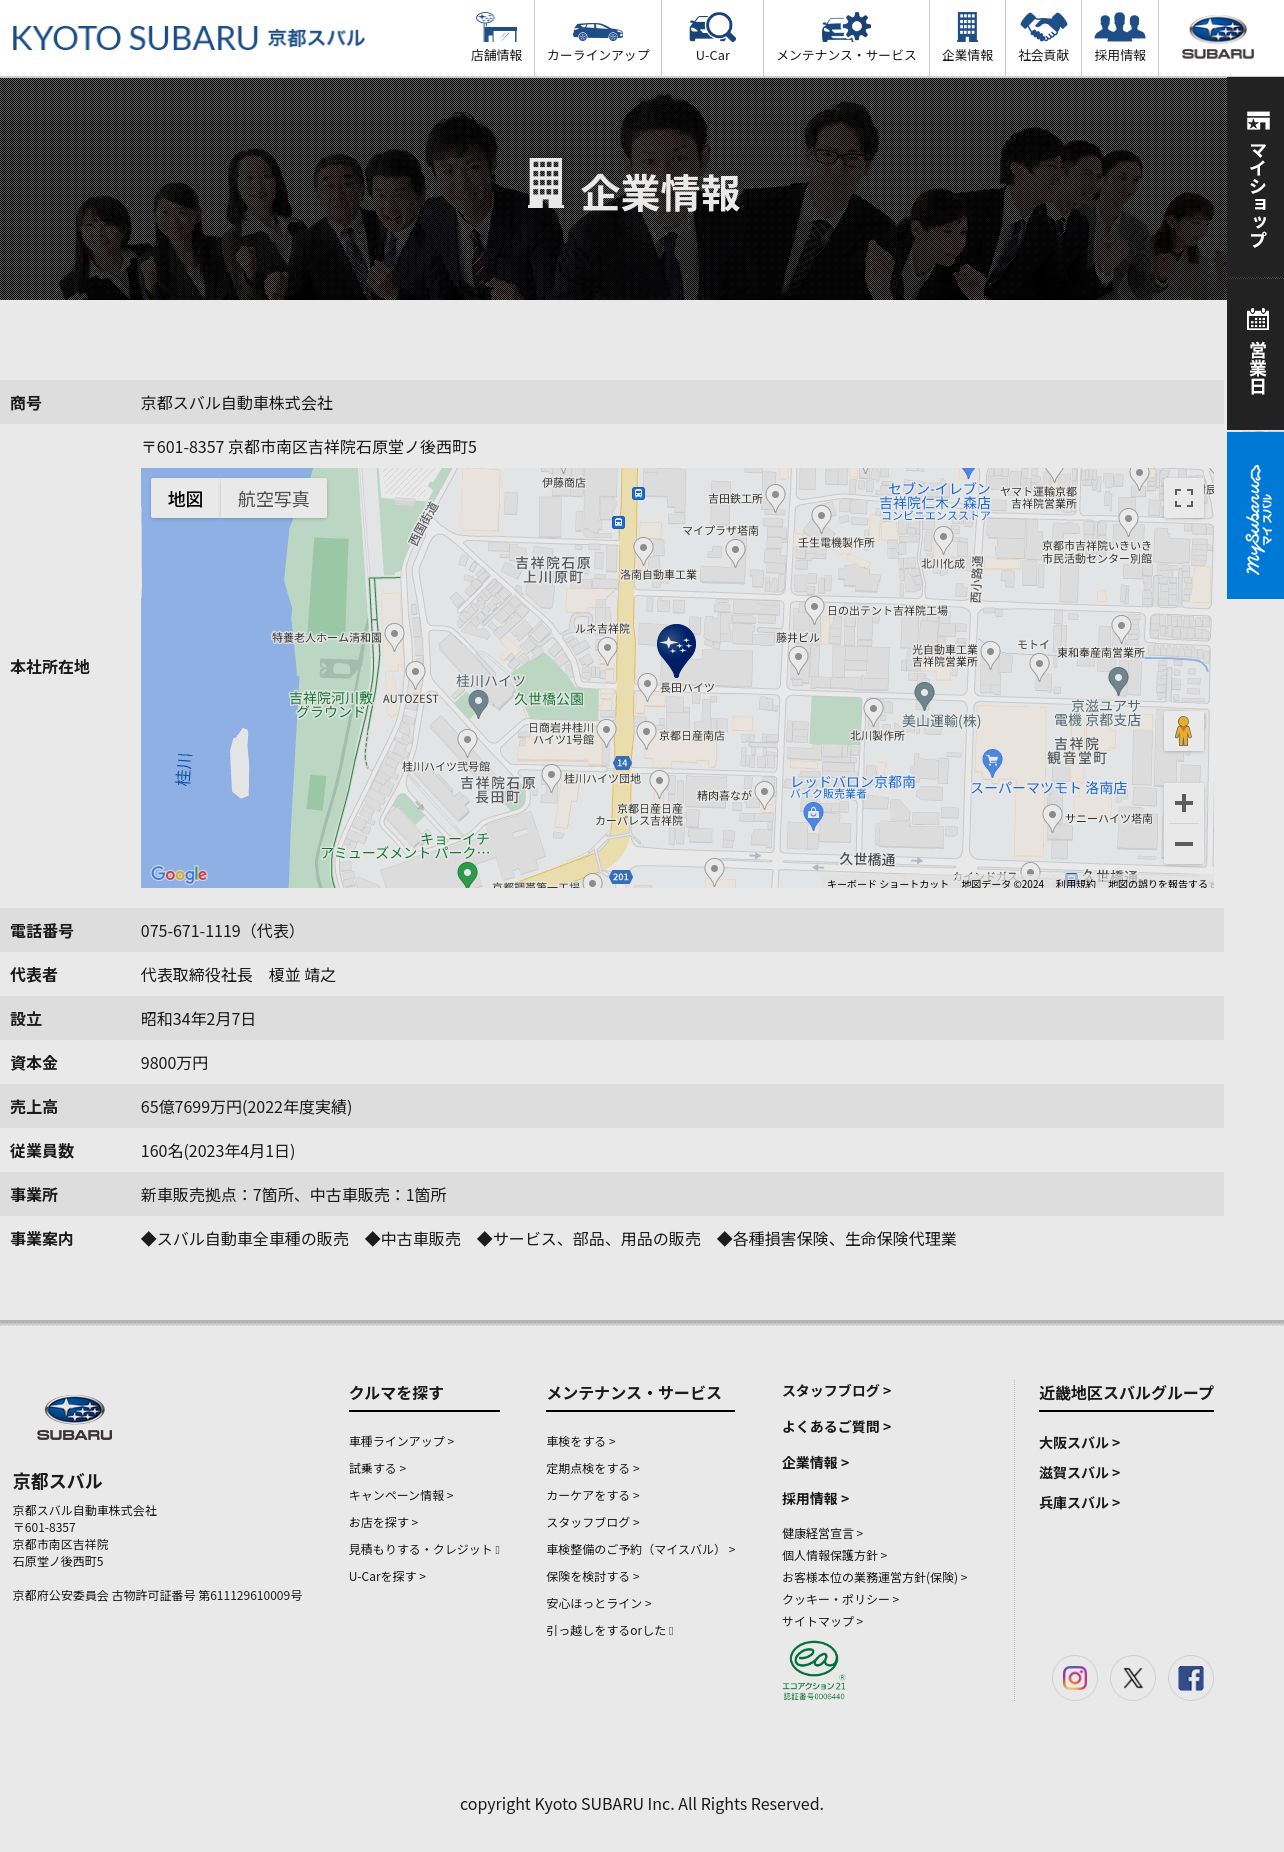
Task: Open カーケアをする footer link
Action: [x=593, y=1495]
